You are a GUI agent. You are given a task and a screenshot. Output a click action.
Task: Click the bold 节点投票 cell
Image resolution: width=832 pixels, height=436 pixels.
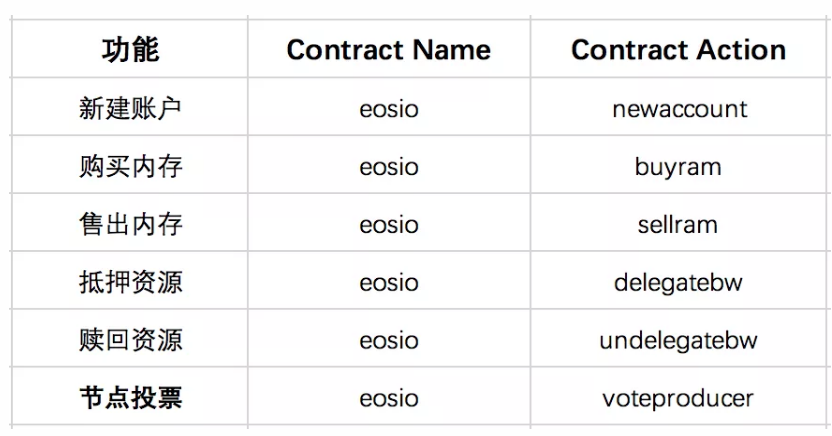(130, 398)
